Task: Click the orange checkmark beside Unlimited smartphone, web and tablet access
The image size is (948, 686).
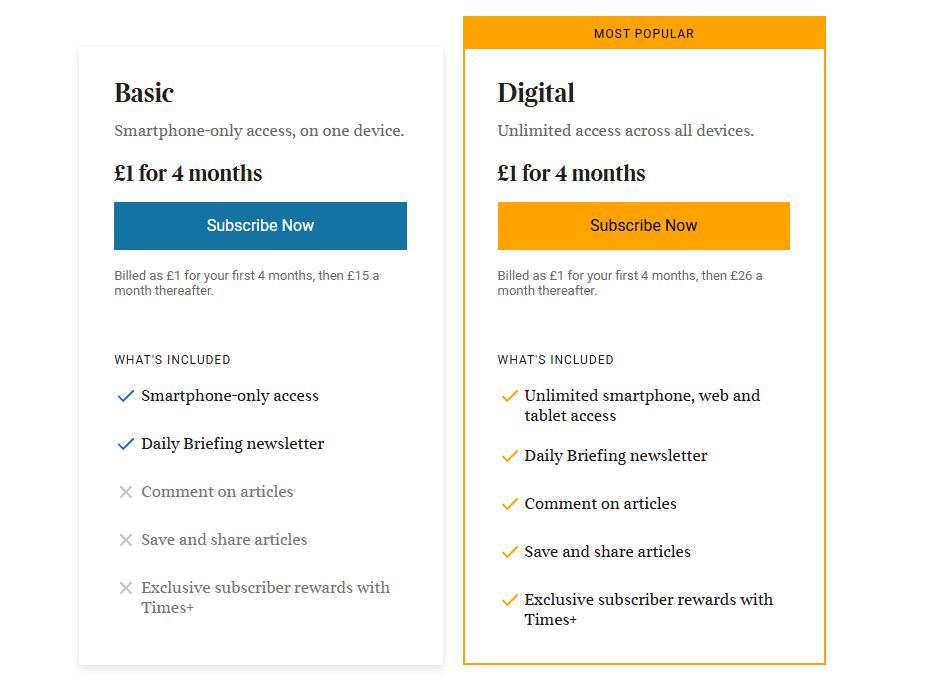Action: (508, 396)
